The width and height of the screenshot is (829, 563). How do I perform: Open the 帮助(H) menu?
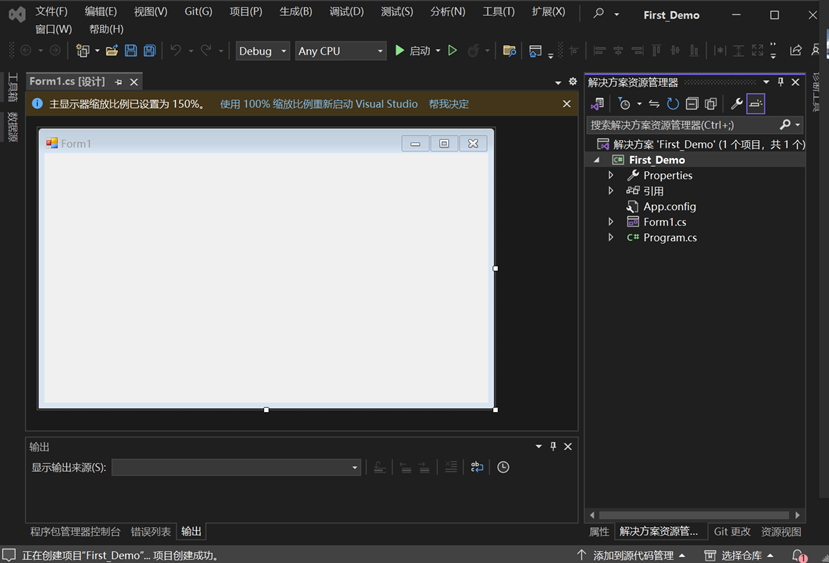[x=106, y=29]
